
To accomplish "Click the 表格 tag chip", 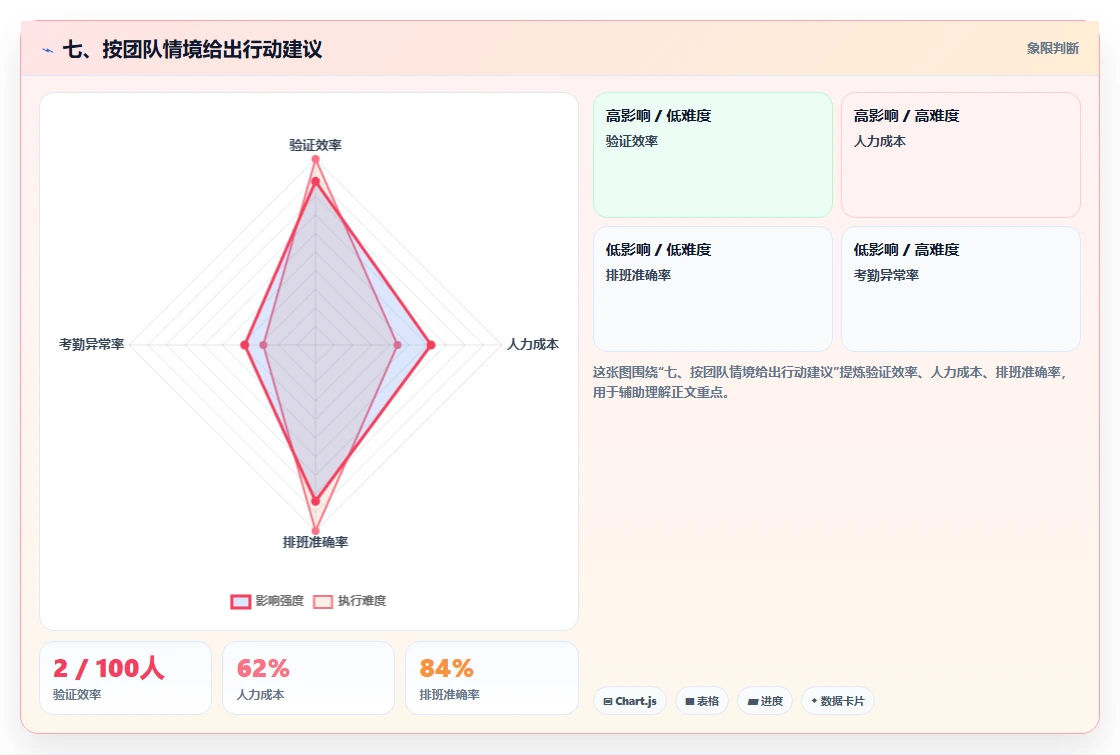I will pos(701,701).
